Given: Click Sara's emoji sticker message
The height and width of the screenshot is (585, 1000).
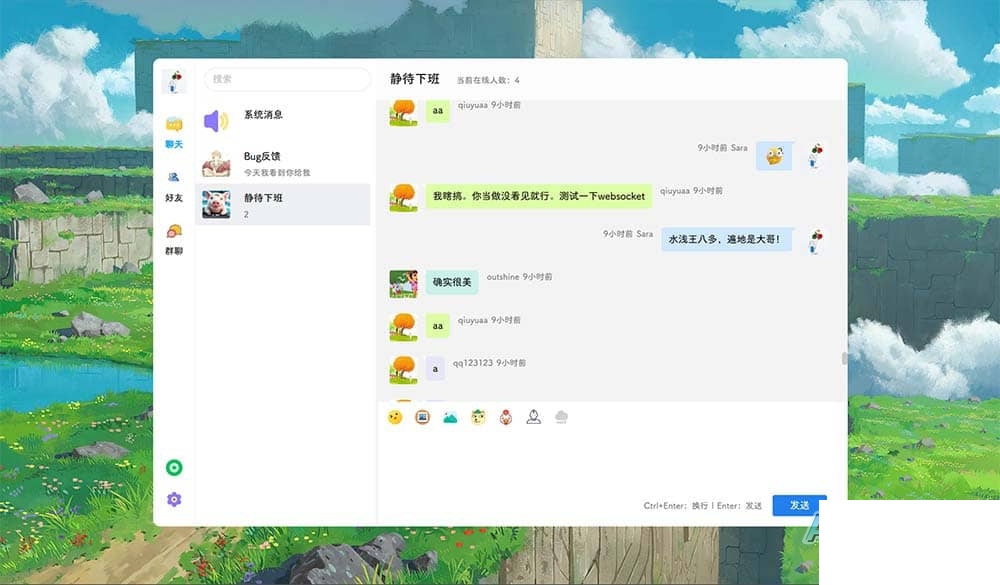Looking at the screenshot, I should pos(774,156).
